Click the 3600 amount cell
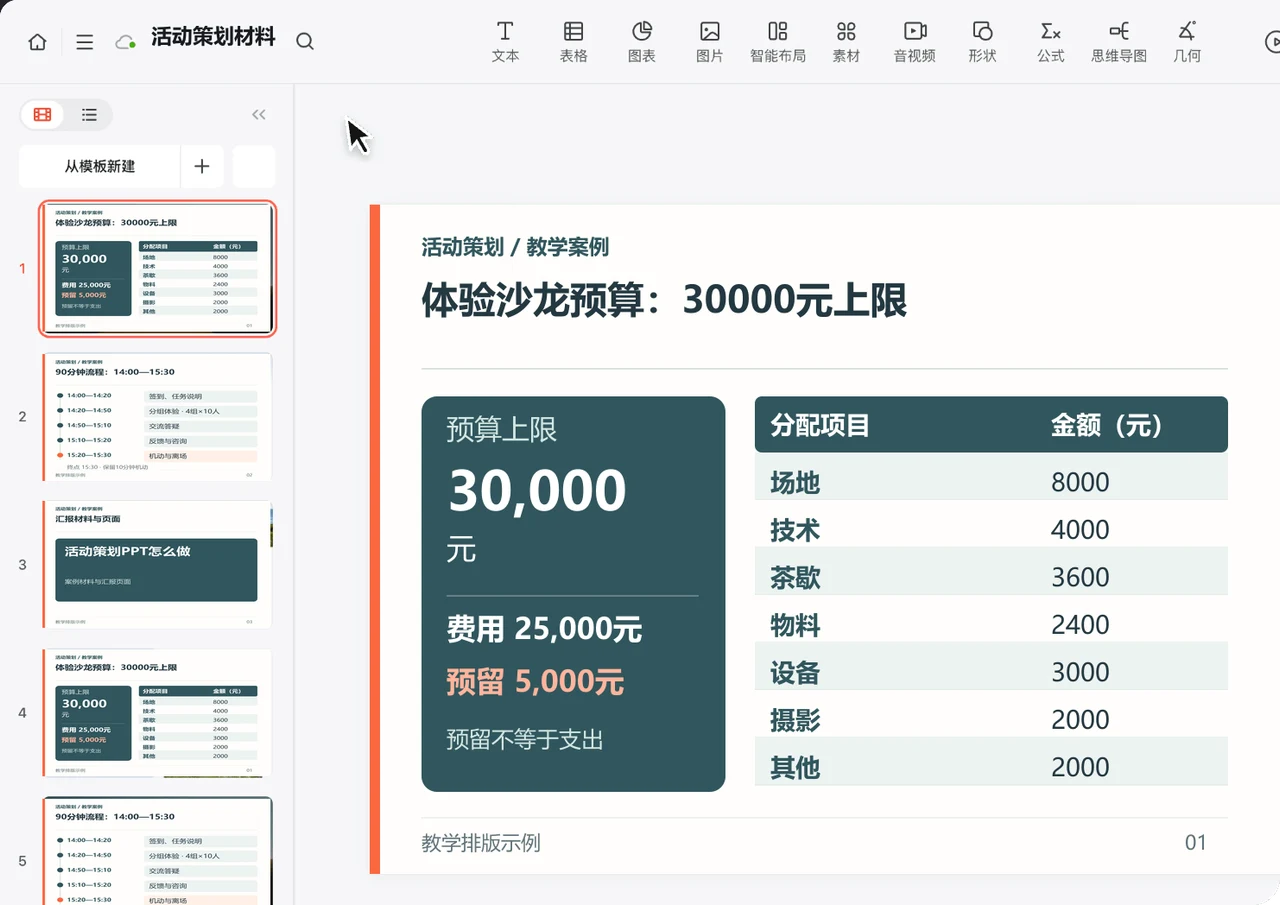1280x905 pixels. click(1080, 577)
